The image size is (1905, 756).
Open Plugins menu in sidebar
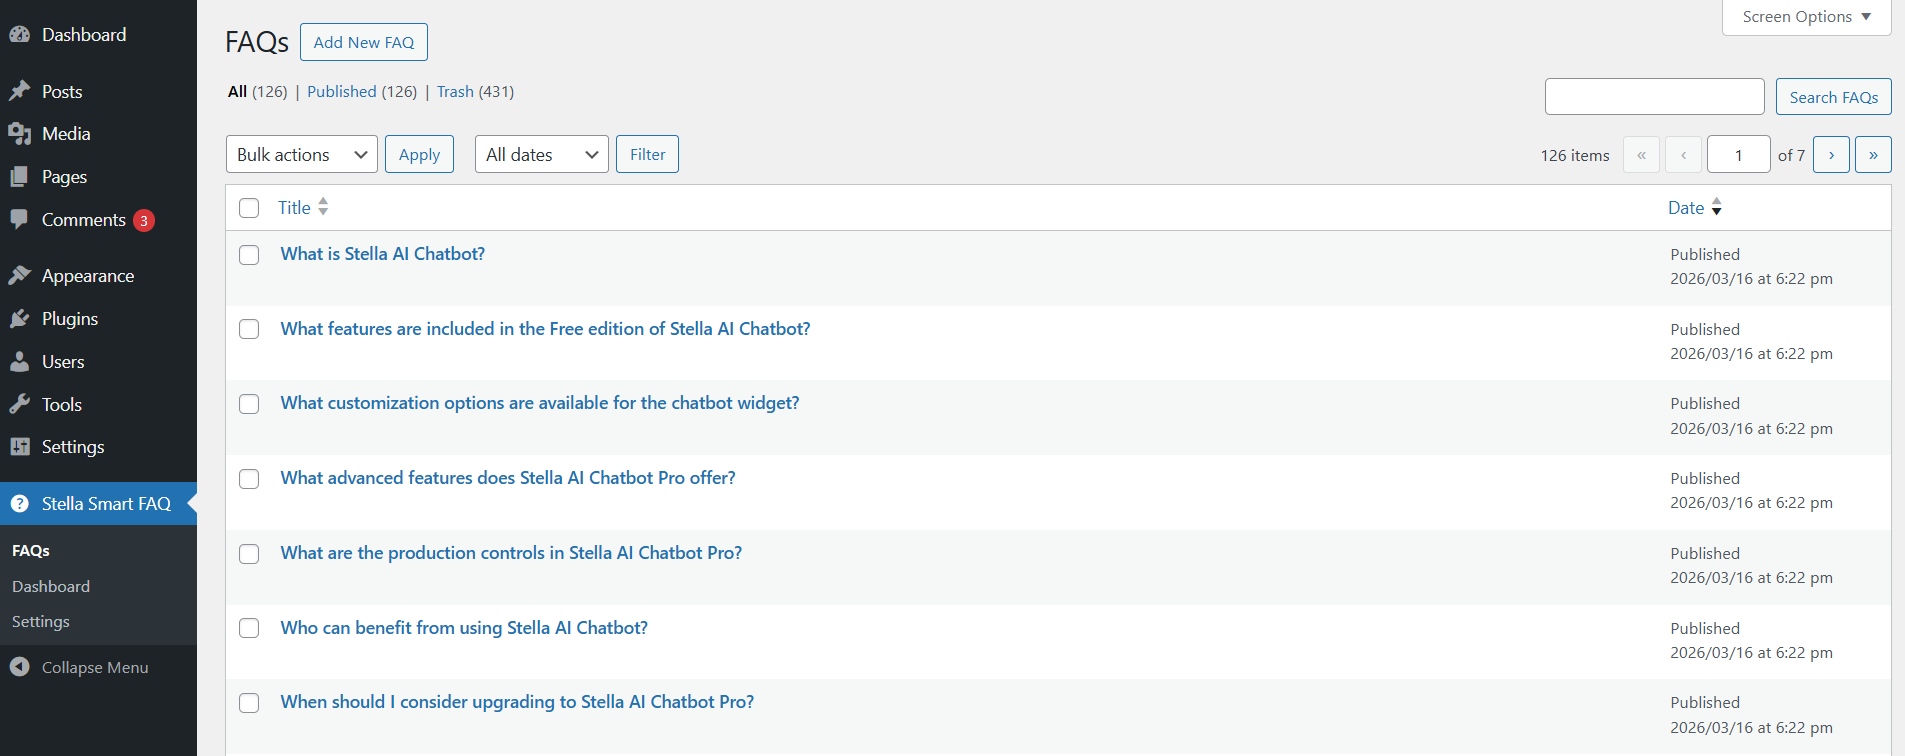70,319
